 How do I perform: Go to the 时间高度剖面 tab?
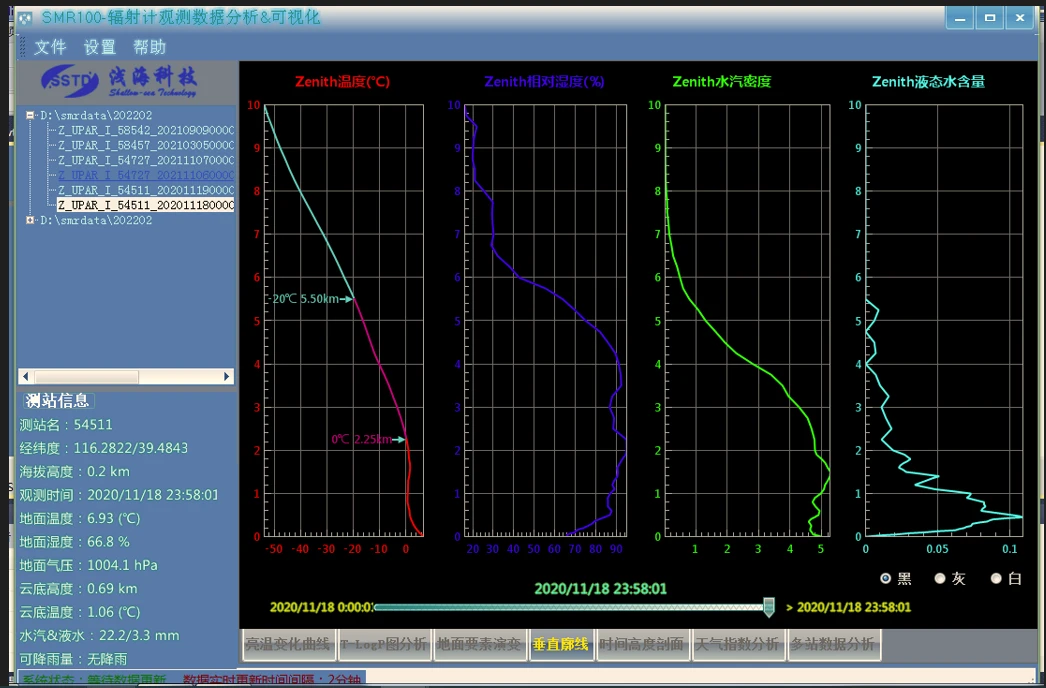643,645
